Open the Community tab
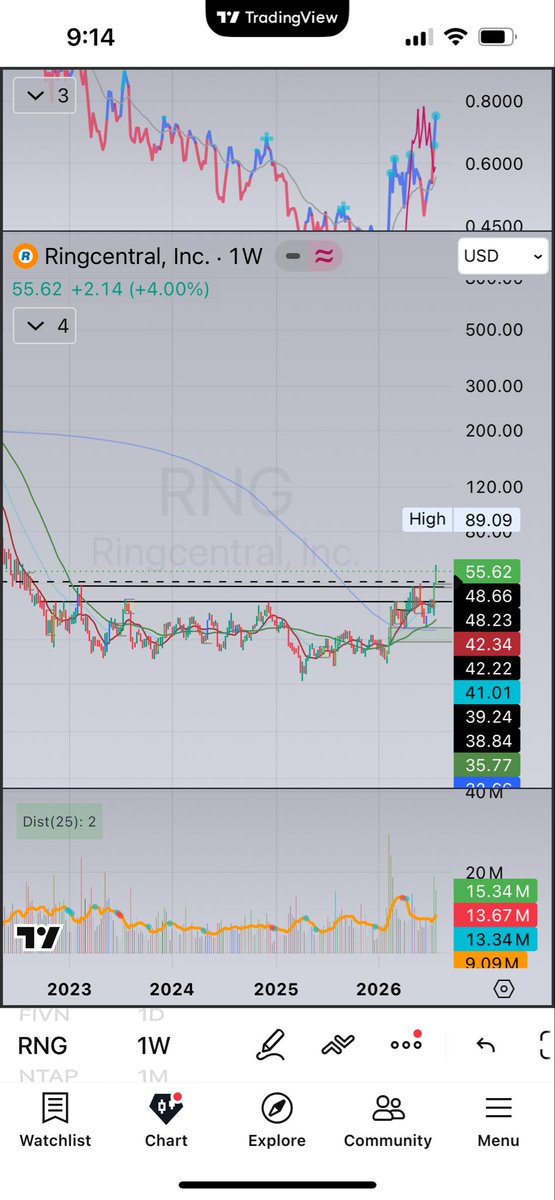The width and height of the screenshot is (555, 1200). [388, 1119]
